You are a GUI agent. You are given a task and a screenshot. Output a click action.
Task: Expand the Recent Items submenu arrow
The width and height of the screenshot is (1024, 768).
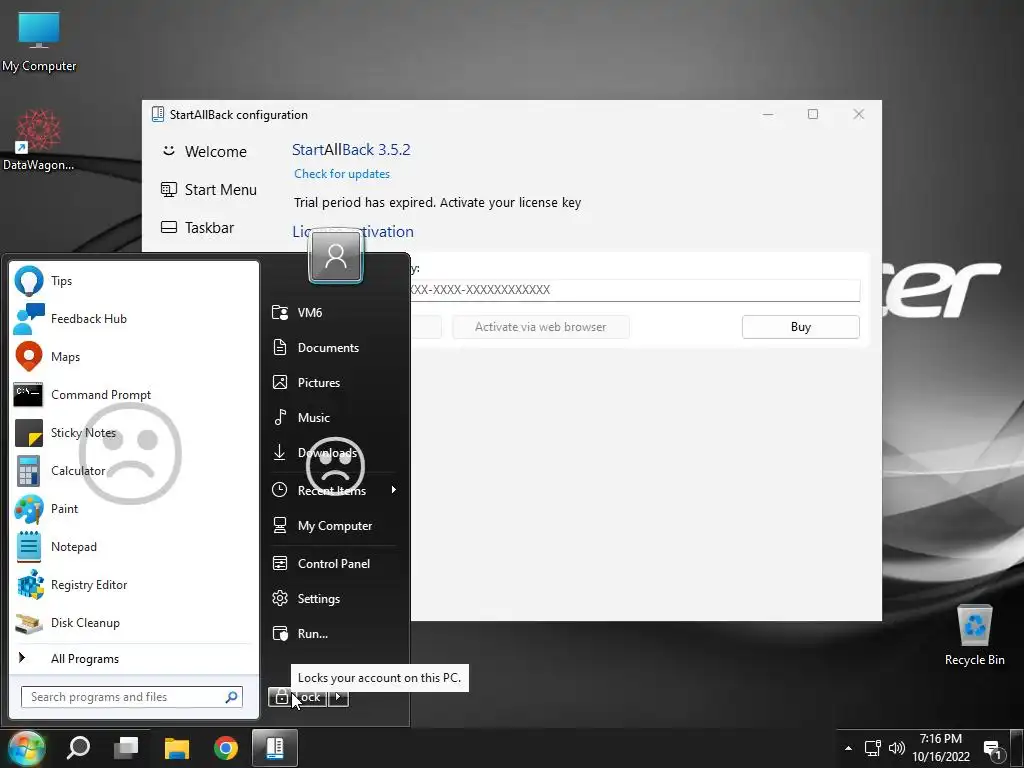point(394,490)
